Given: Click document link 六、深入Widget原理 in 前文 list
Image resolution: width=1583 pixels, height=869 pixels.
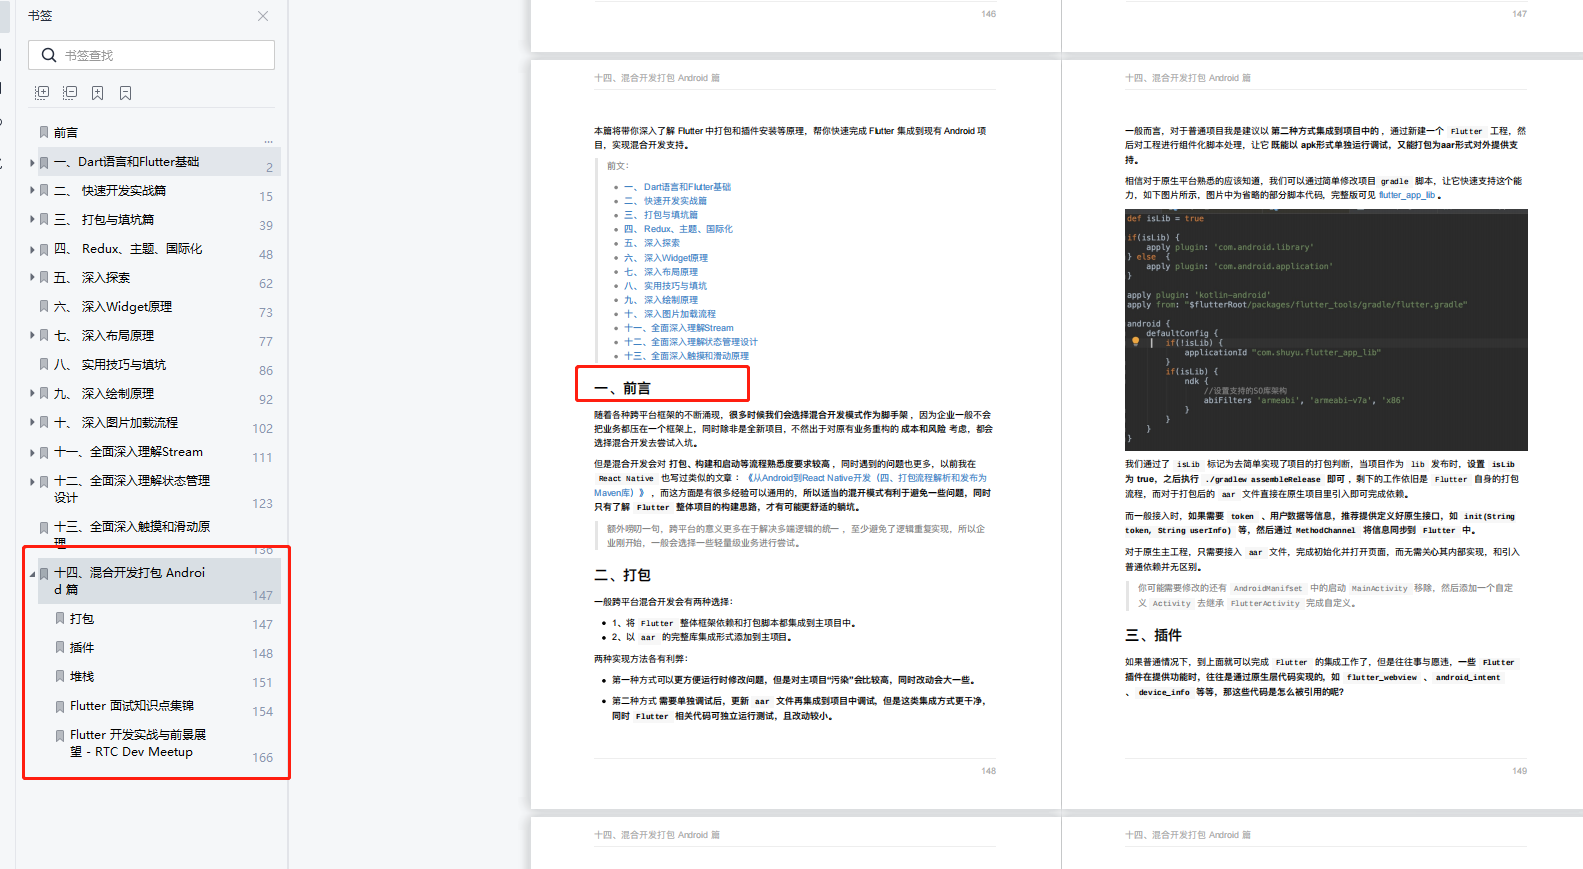Looking at the screenshot, I should pyautogui.click(x=666, y=258).
